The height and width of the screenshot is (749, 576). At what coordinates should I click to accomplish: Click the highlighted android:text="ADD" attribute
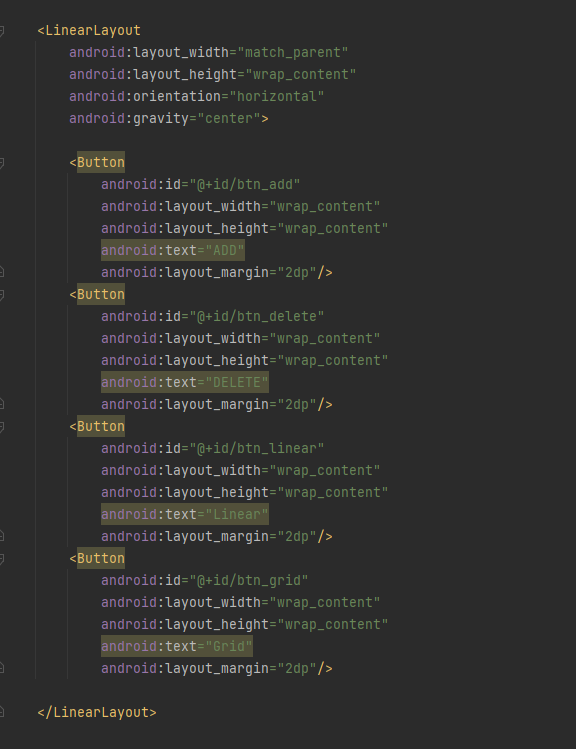(173, 250)
